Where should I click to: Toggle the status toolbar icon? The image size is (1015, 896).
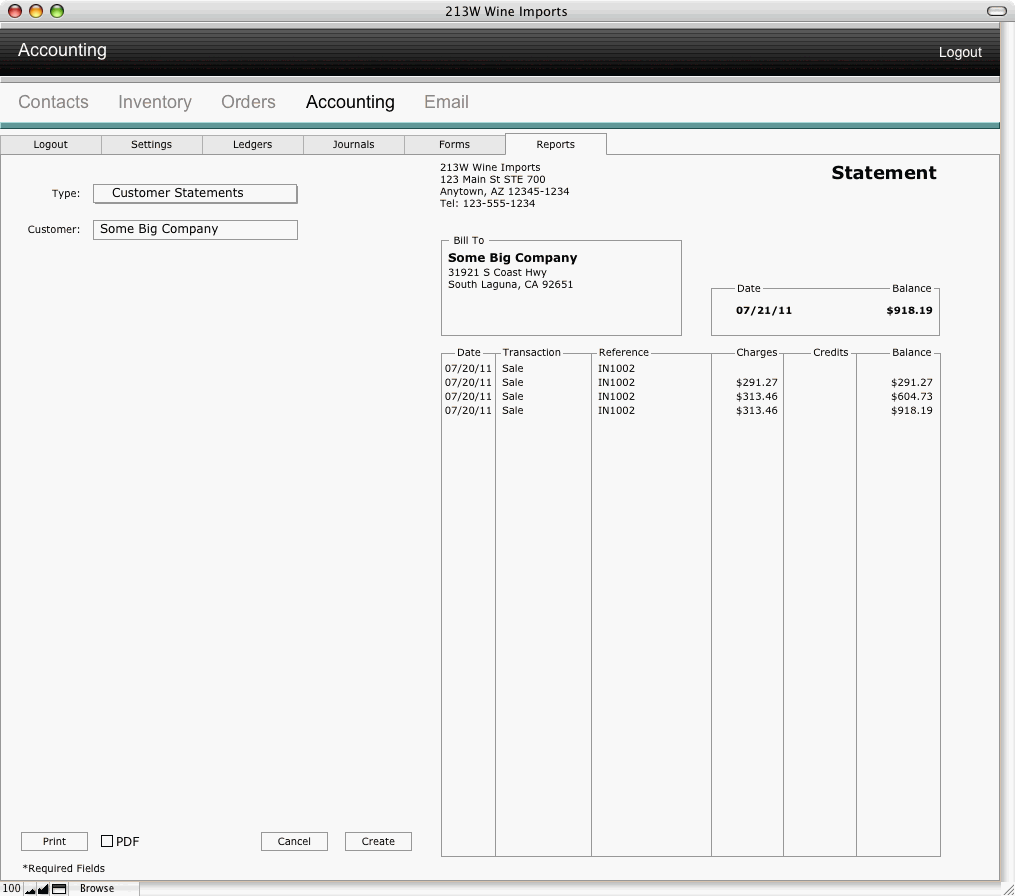(59, 889)
